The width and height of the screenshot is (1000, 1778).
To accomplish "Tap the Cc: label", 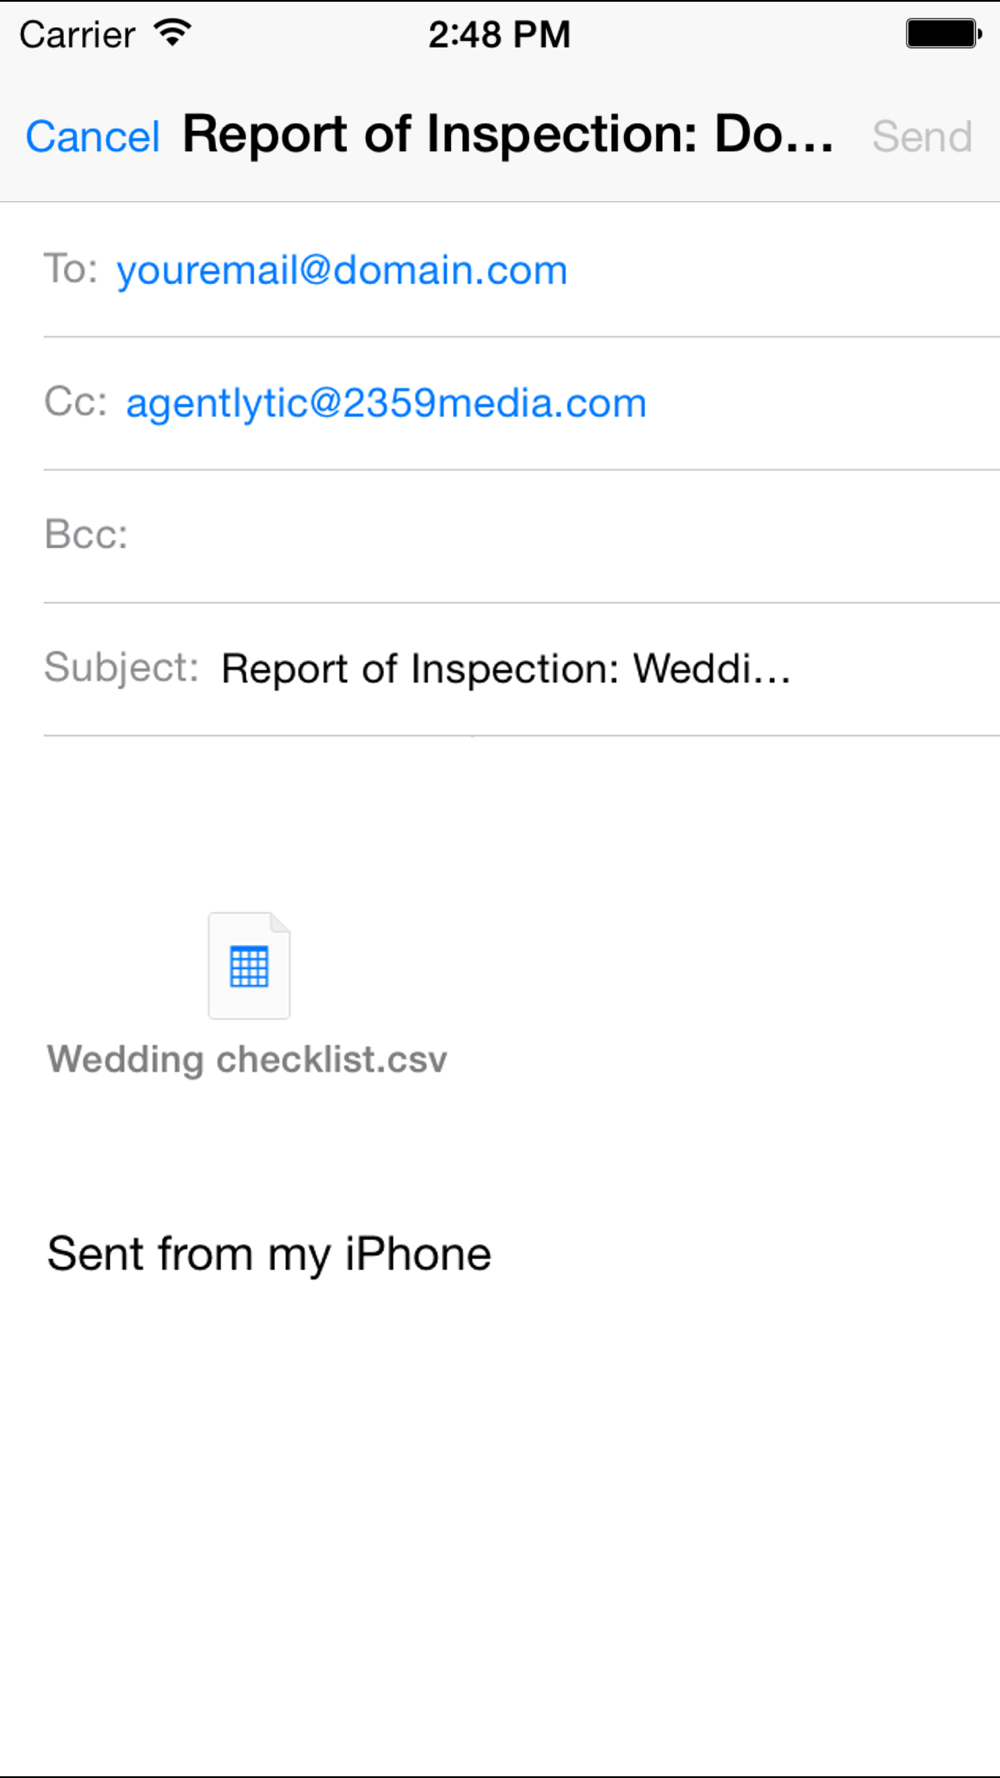I will click(x=76, y=402).
